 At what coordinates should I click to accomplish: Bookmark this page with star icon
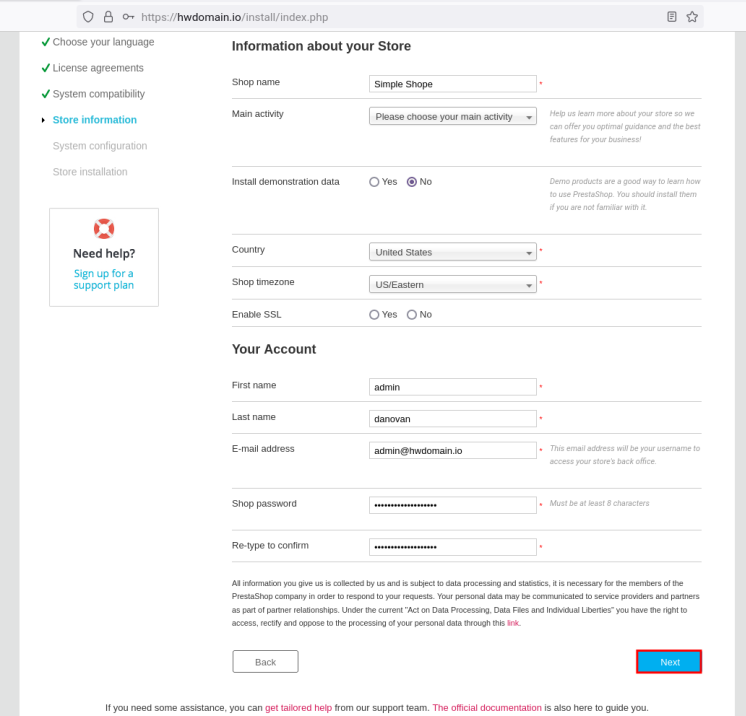(x=692, y=17)
